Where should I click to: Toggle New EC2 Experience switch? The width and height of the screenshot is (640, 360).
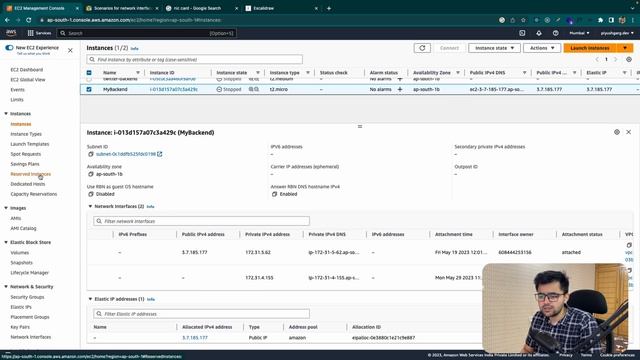tap(9, 48)
